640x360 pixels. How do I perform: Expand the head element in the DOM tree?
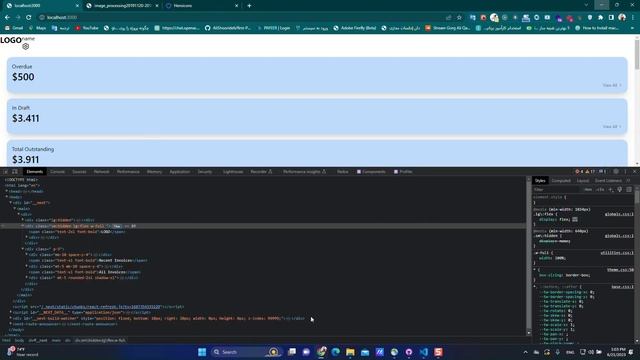click(7, 191)
